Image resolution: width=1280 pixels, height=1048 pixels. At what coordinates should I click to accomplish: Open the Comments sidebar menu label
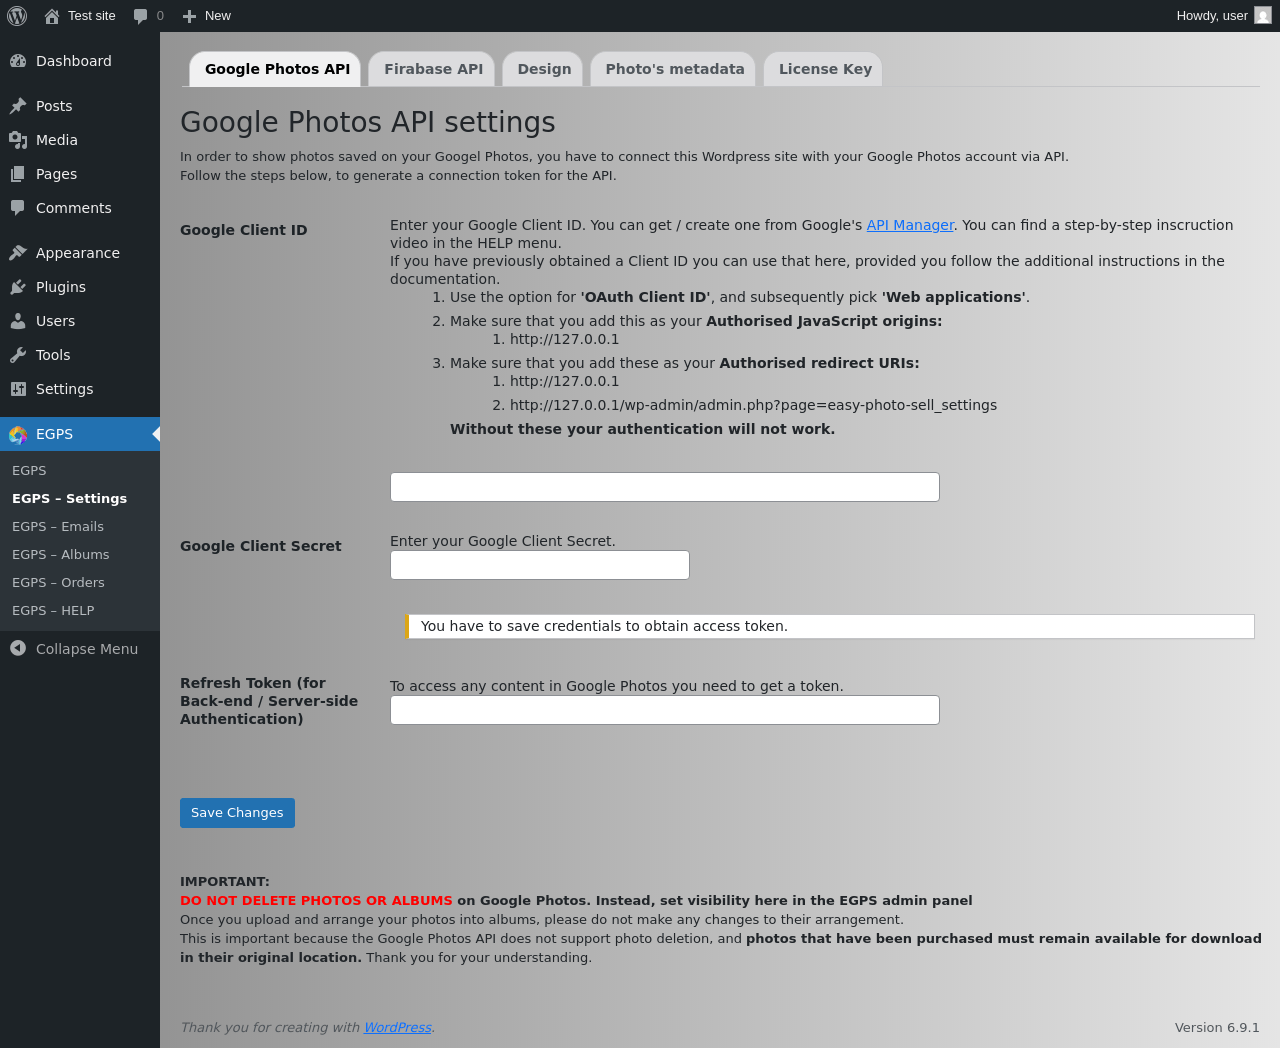[74, 208]
